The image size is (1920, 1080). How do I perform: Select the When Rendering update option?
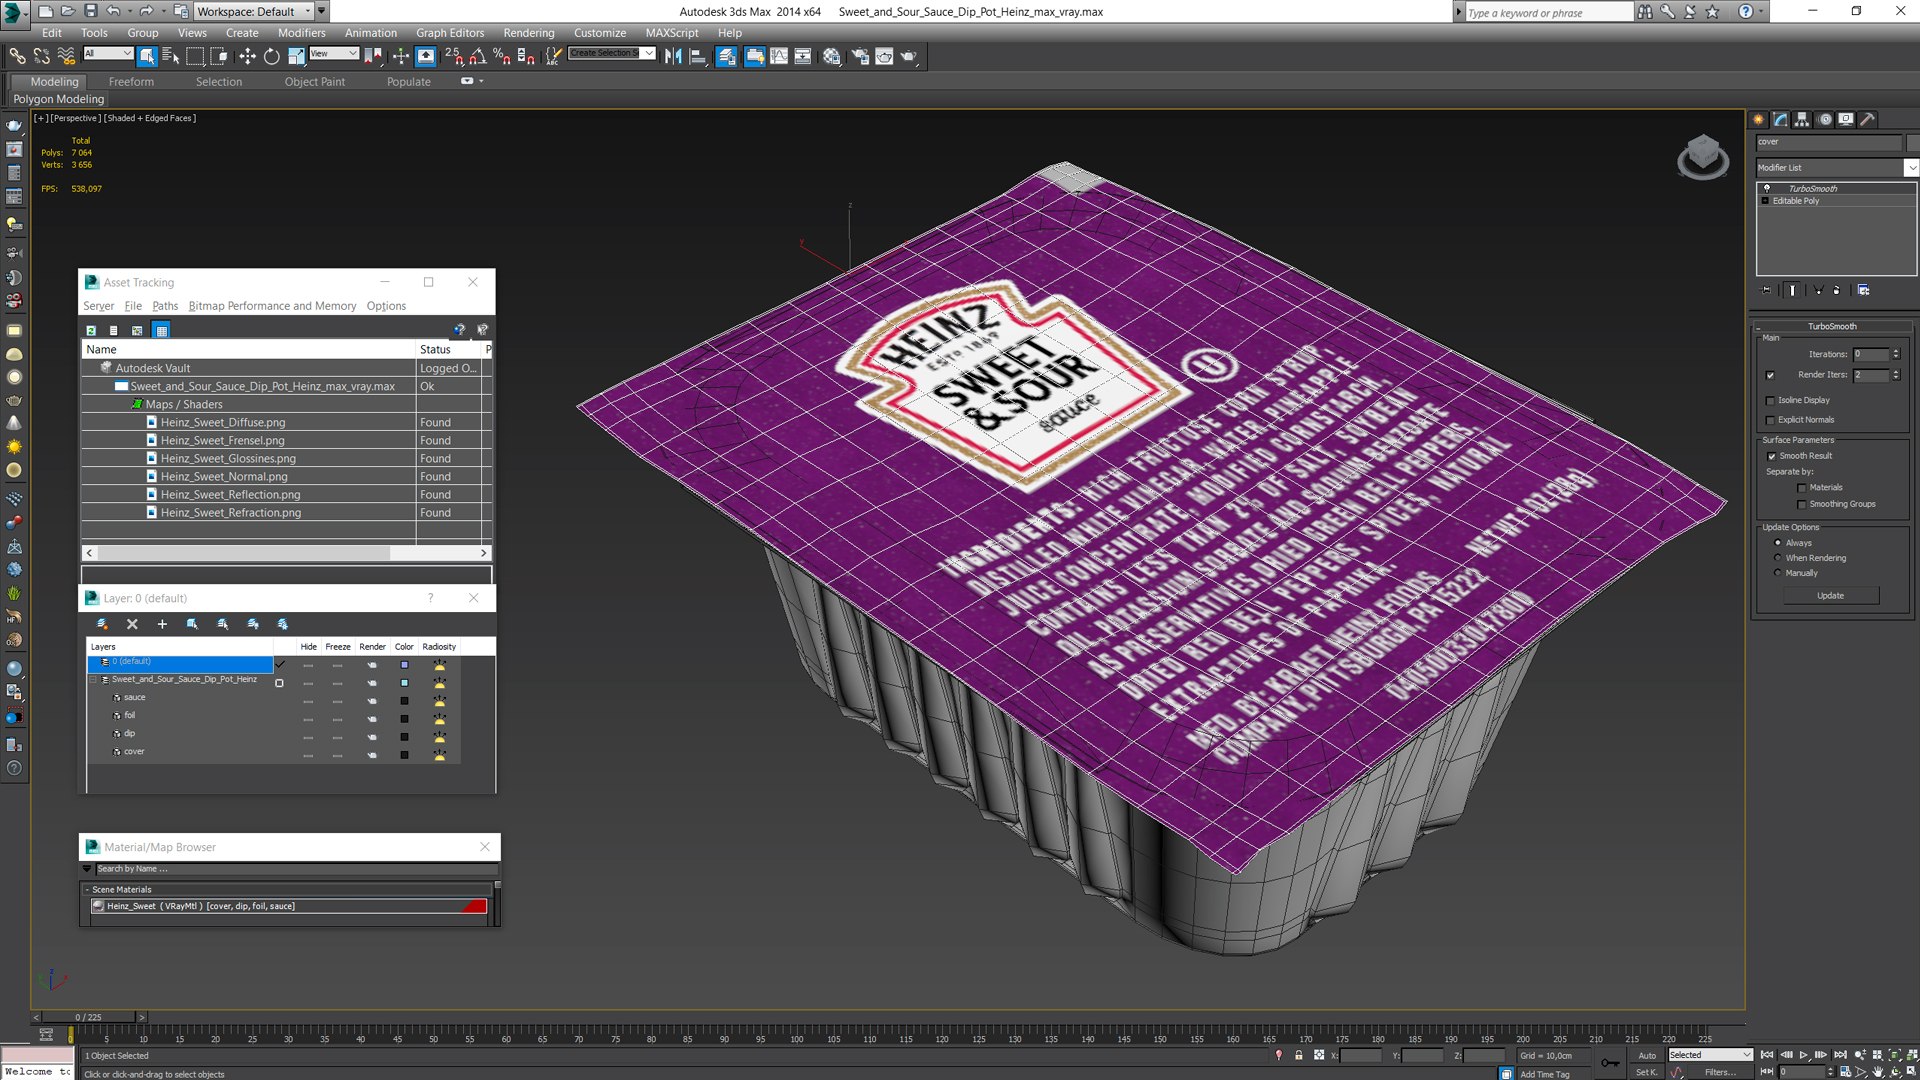tap(1777, 558)
